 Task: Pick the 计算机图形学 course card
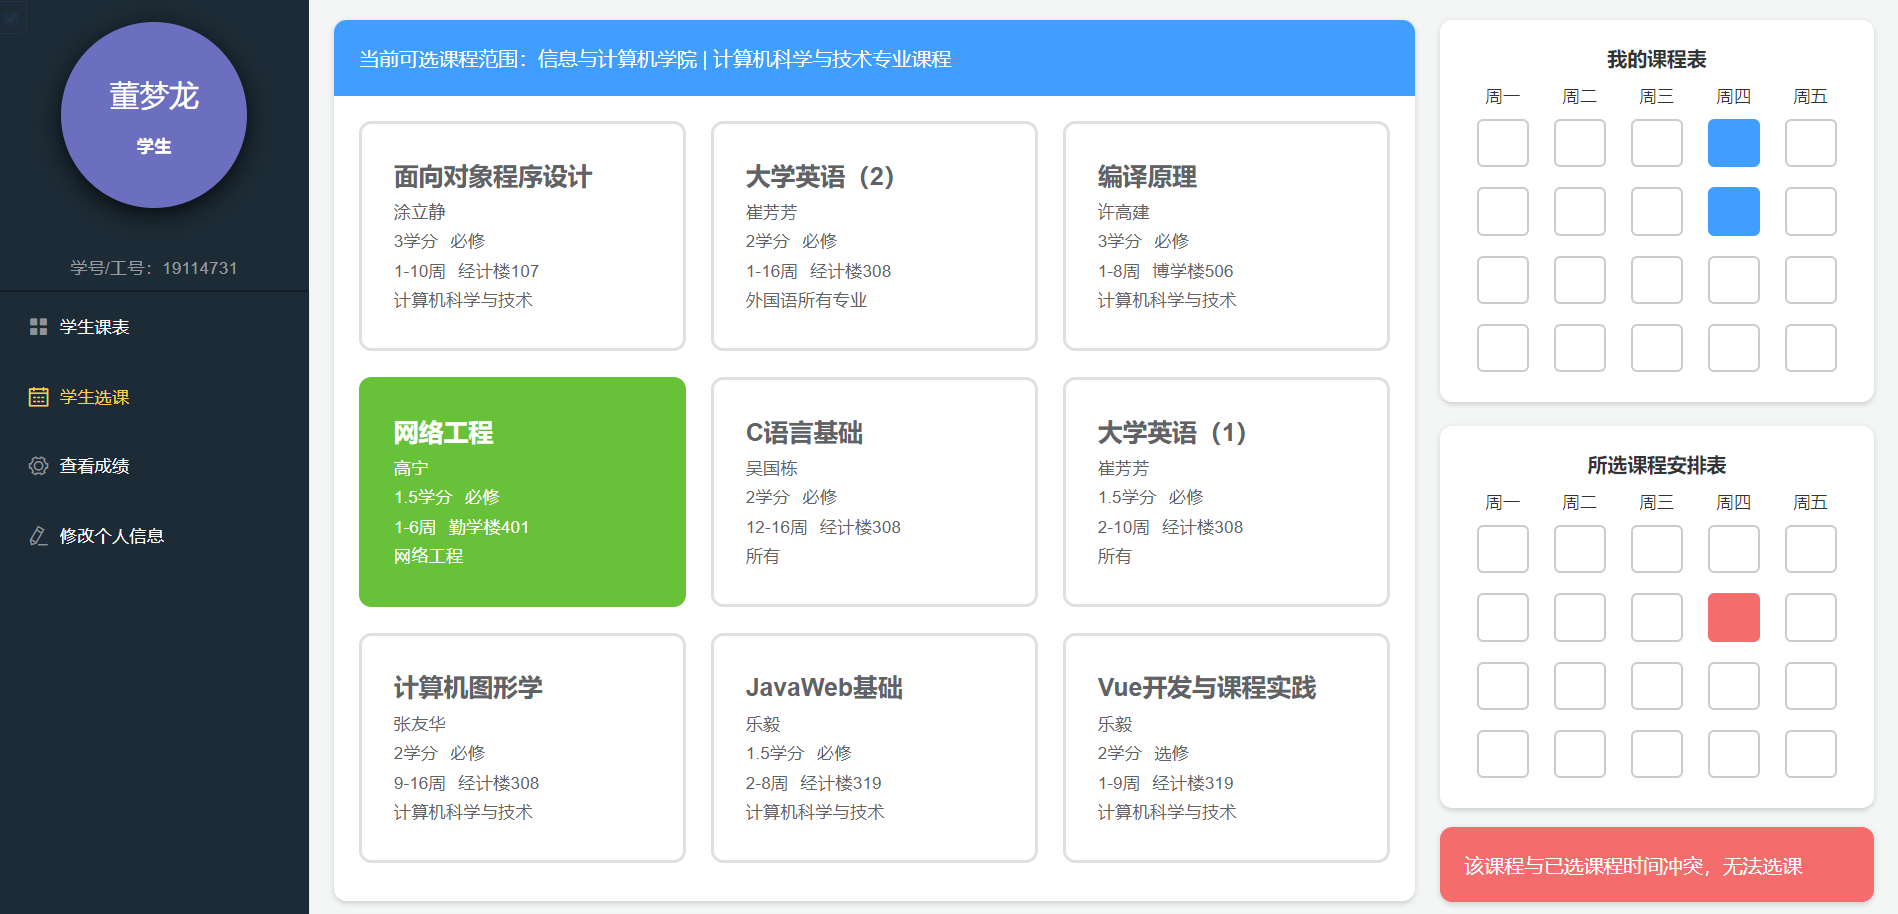(x=522, y=748)
